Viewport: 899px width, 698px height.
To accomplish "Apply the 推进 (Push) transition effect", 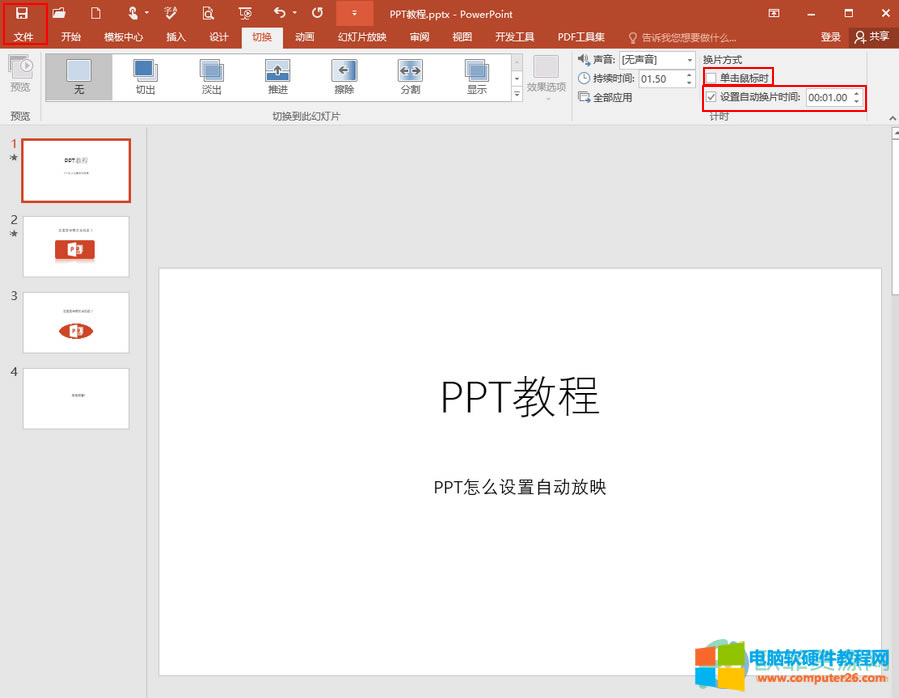I will (x=277, y=75).
